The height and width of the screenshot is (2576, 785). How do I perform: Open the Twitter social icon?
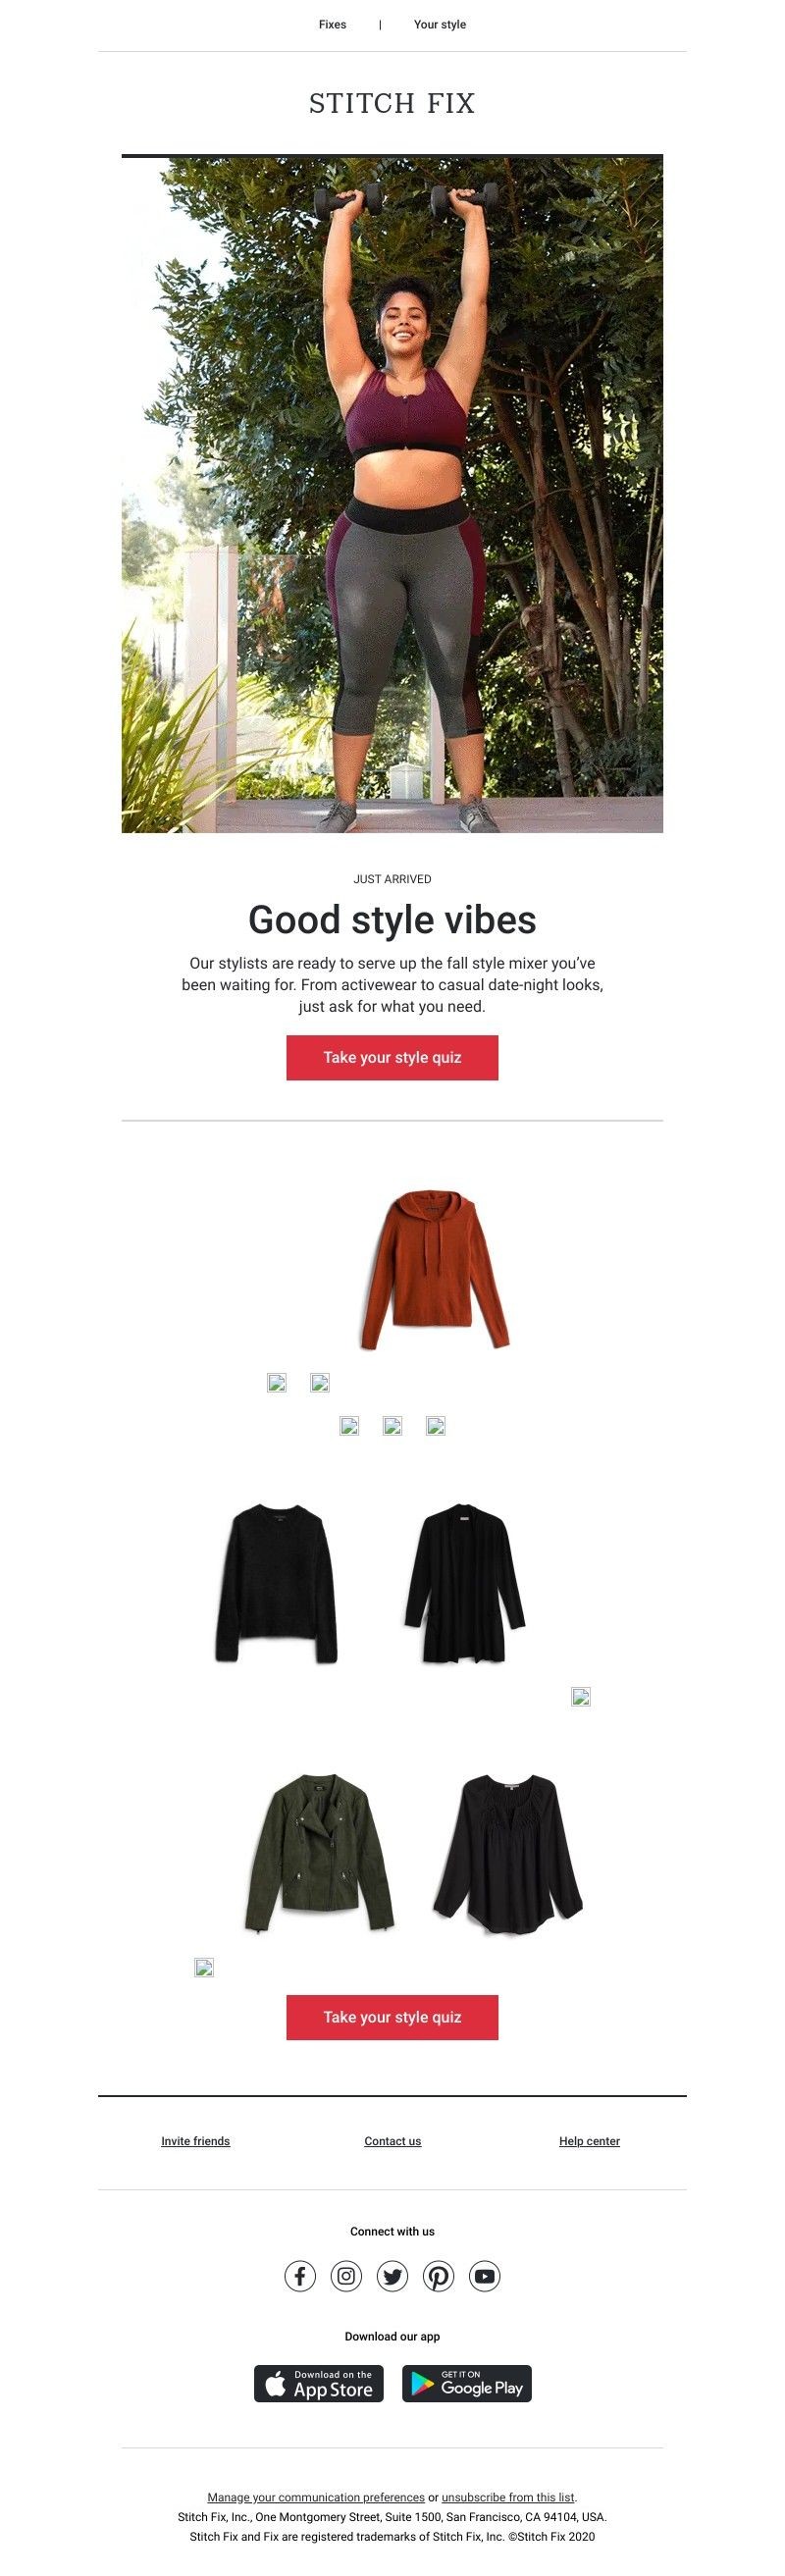[392, 2276]
